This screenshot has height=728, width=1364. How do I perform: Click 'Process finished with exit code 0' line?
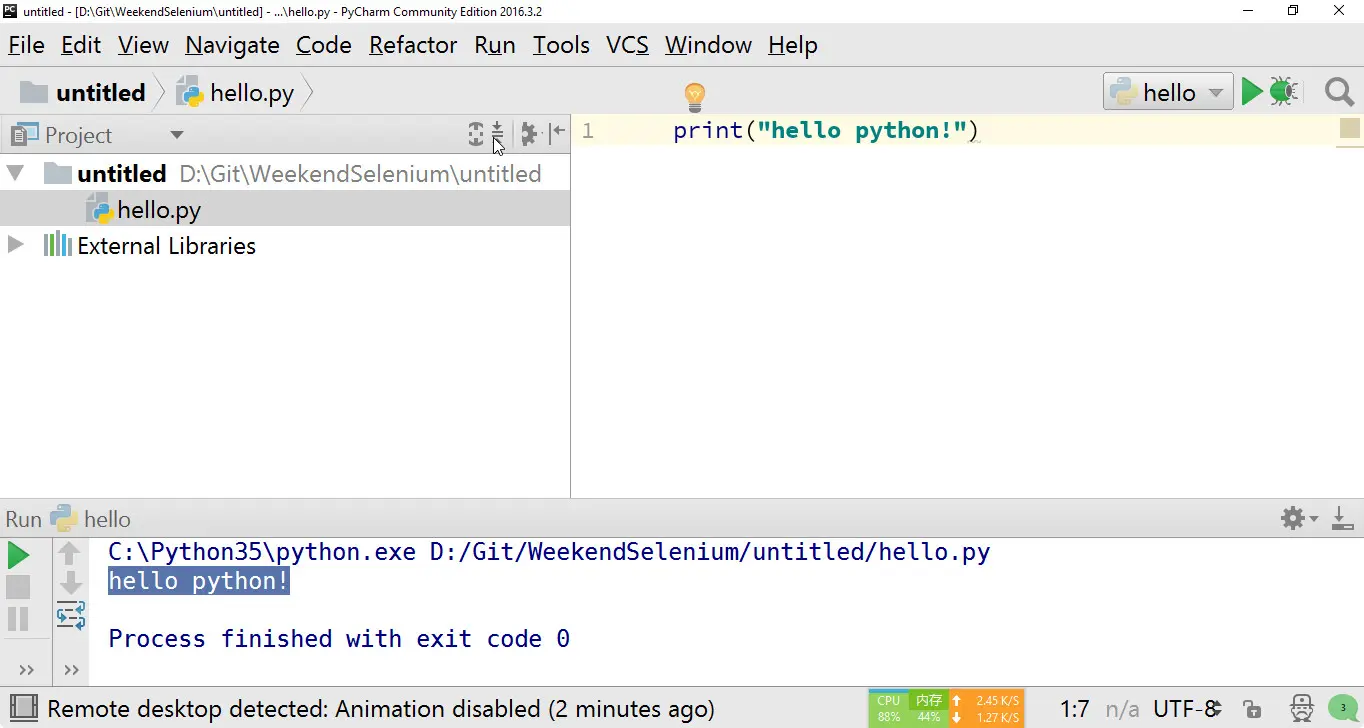(x=339, y=638)
